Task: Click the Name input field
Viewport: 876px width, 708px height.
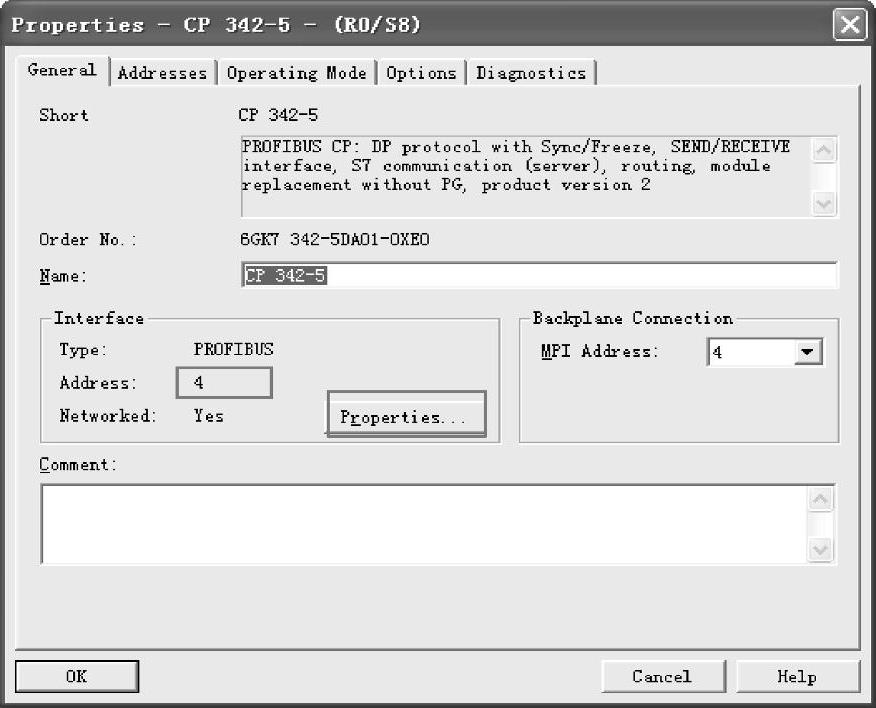Action: [x=540, y=275]
